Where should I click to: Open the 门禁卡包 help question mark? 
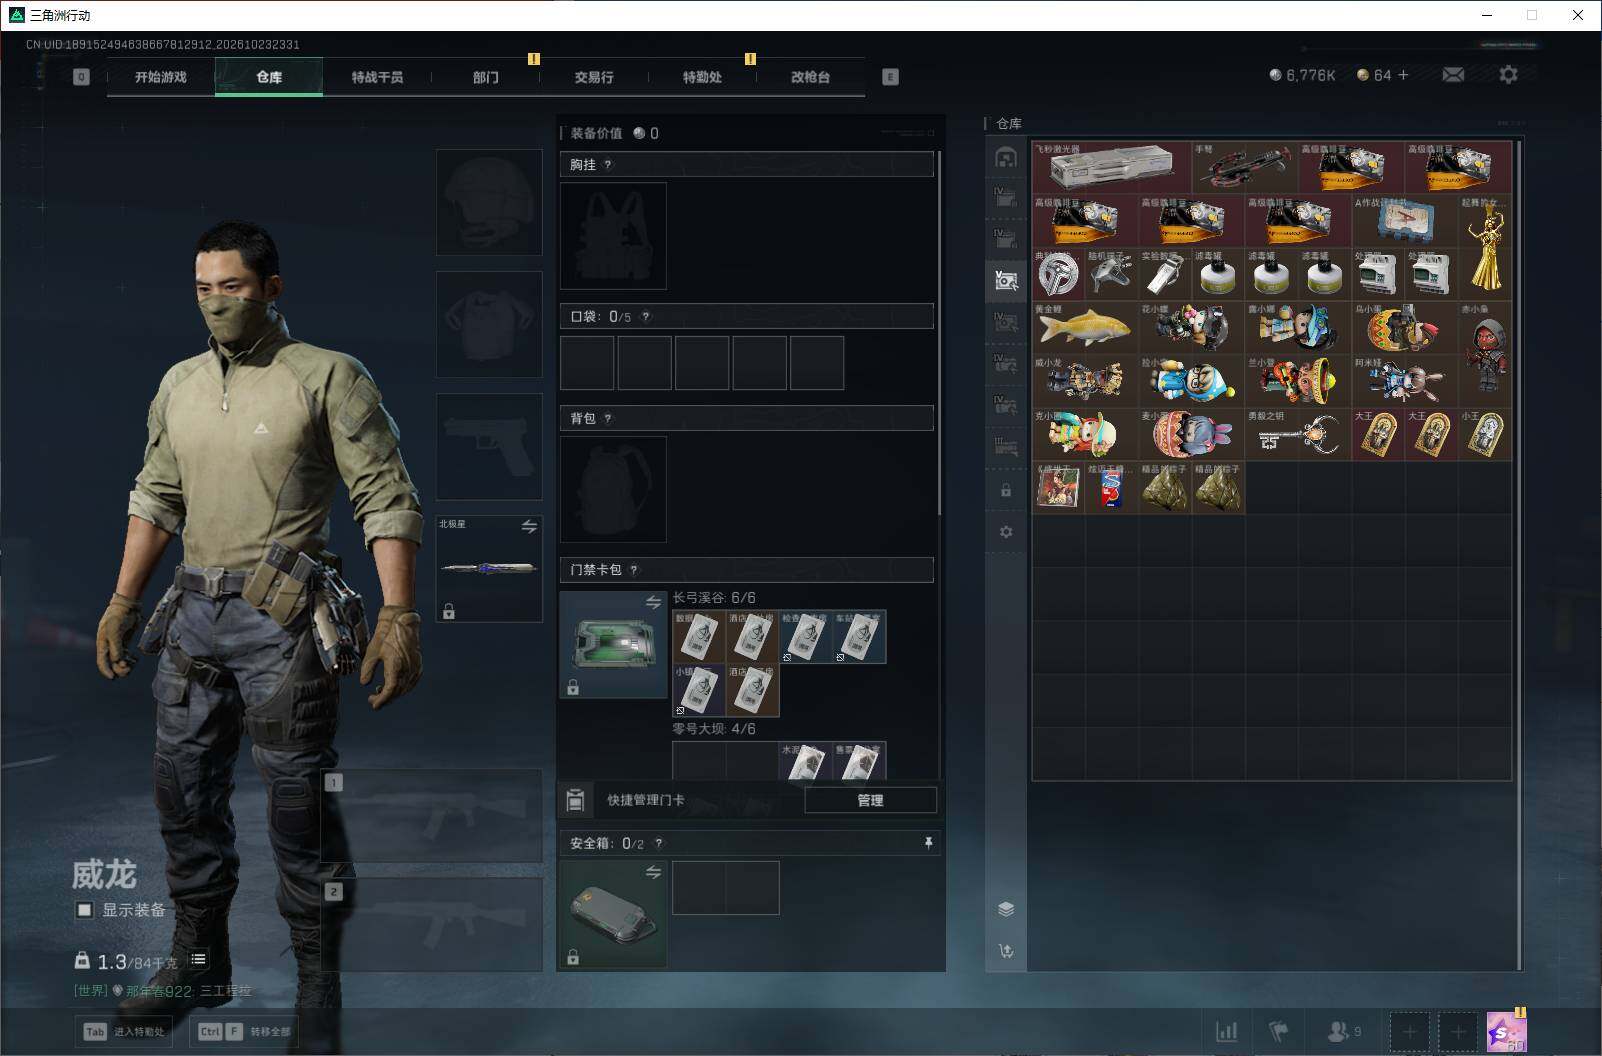tap(634, 570)
